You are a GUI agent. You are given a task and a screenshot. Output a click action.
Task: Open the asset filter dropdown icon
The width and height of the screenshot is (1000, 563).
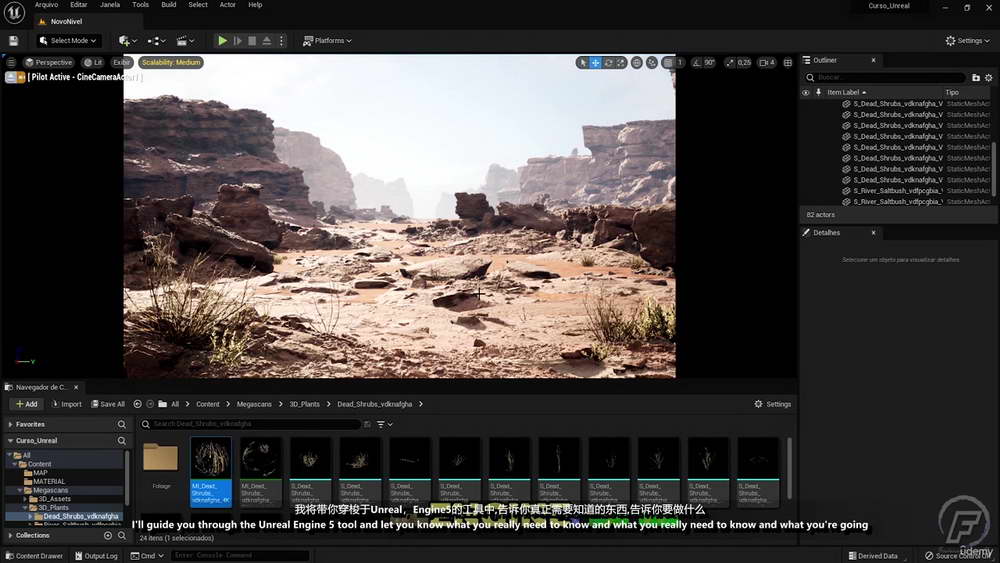385,424
